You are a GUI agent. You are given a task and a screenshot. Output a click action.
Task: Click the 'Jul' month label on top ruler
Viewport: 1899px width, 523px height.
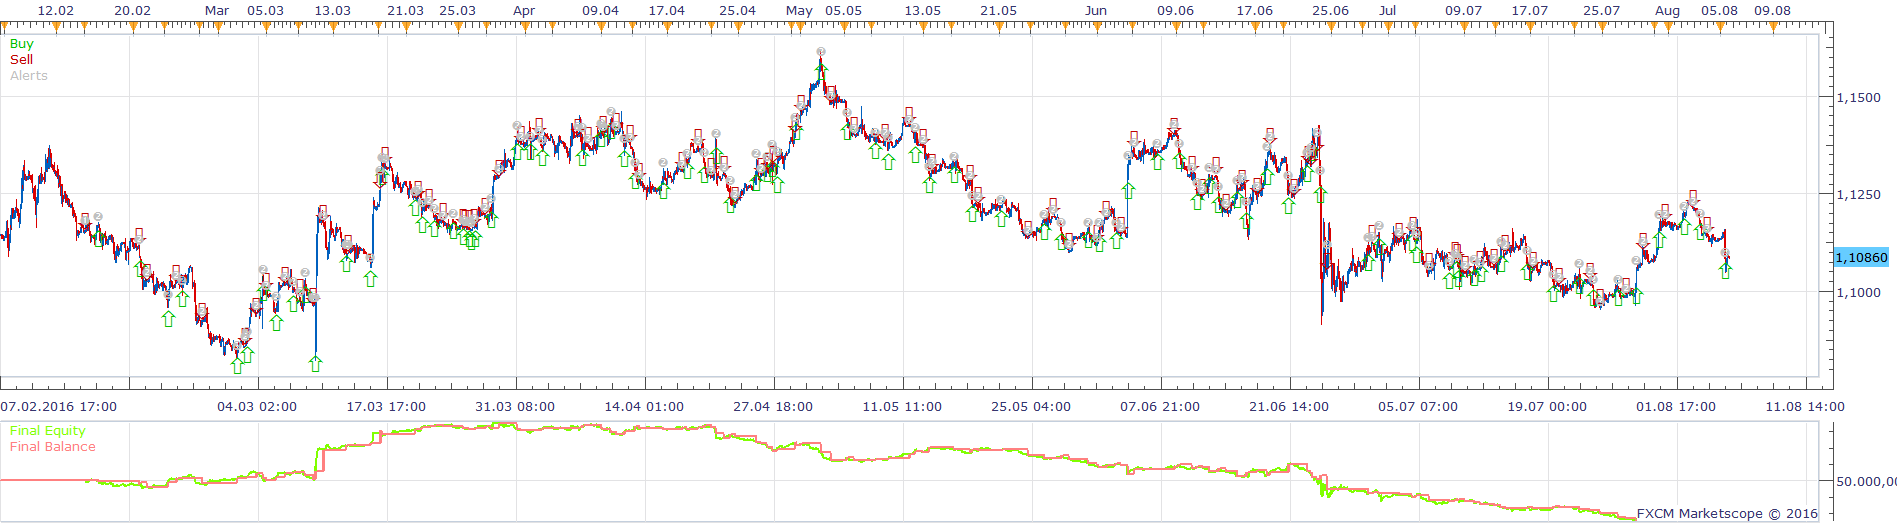click(x=1387, y=10)
